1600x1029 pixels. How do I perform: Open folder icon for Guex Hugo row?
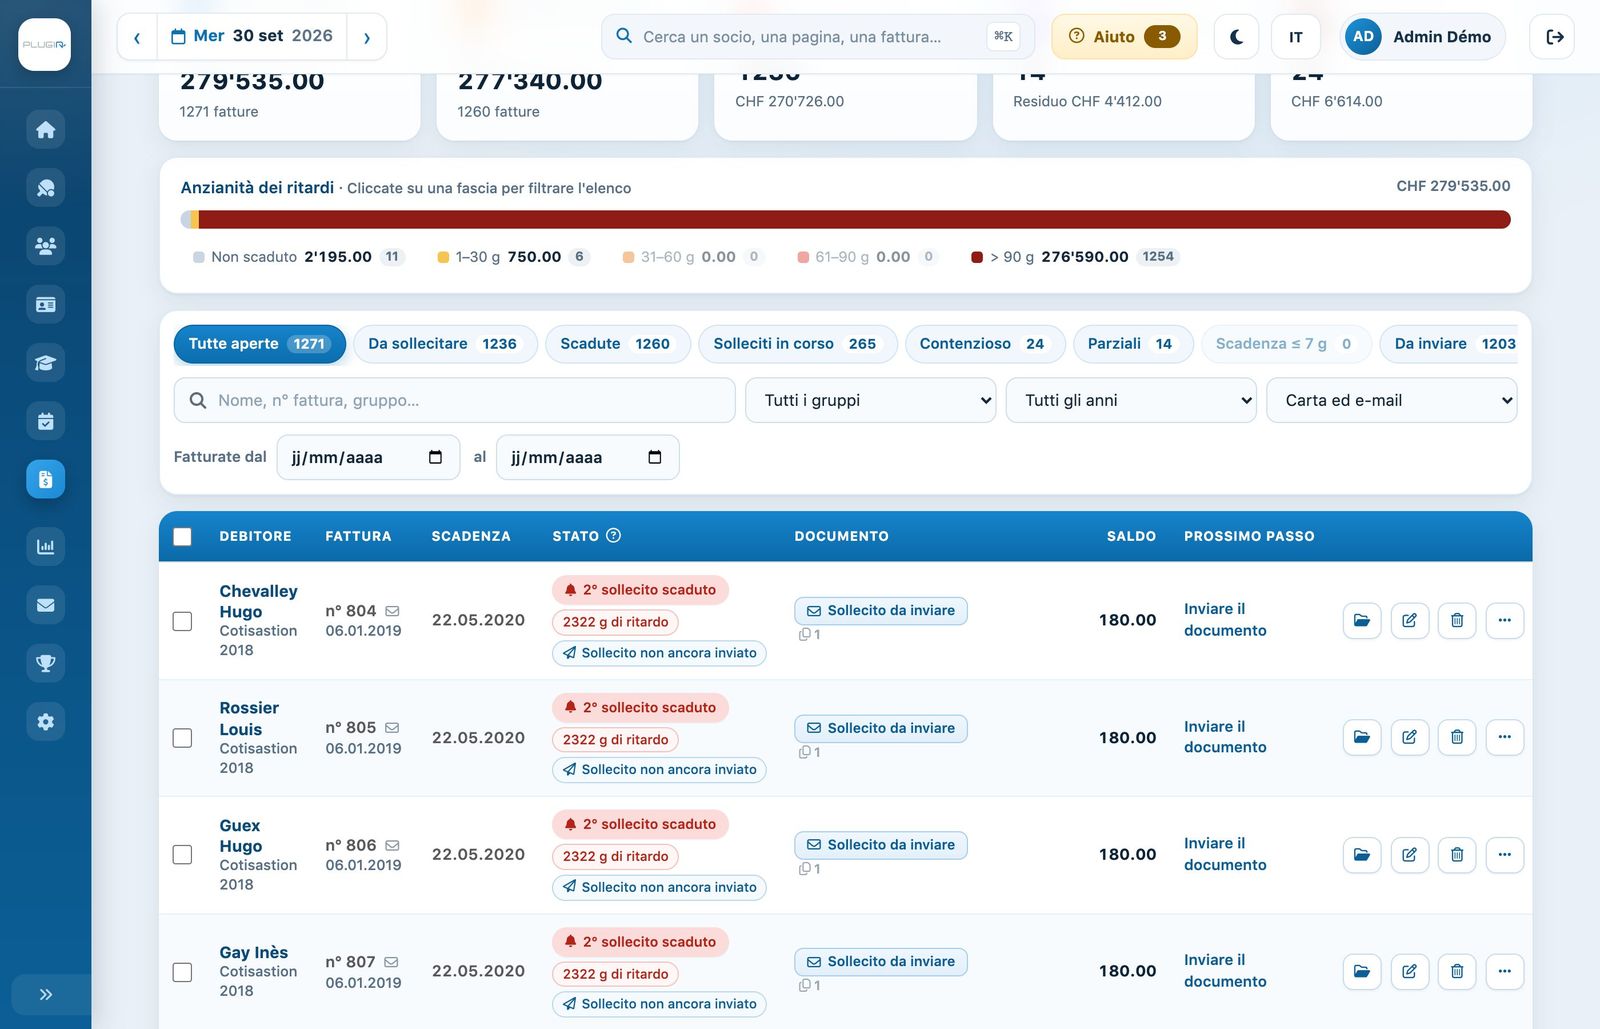click(x=1361, y=855)
